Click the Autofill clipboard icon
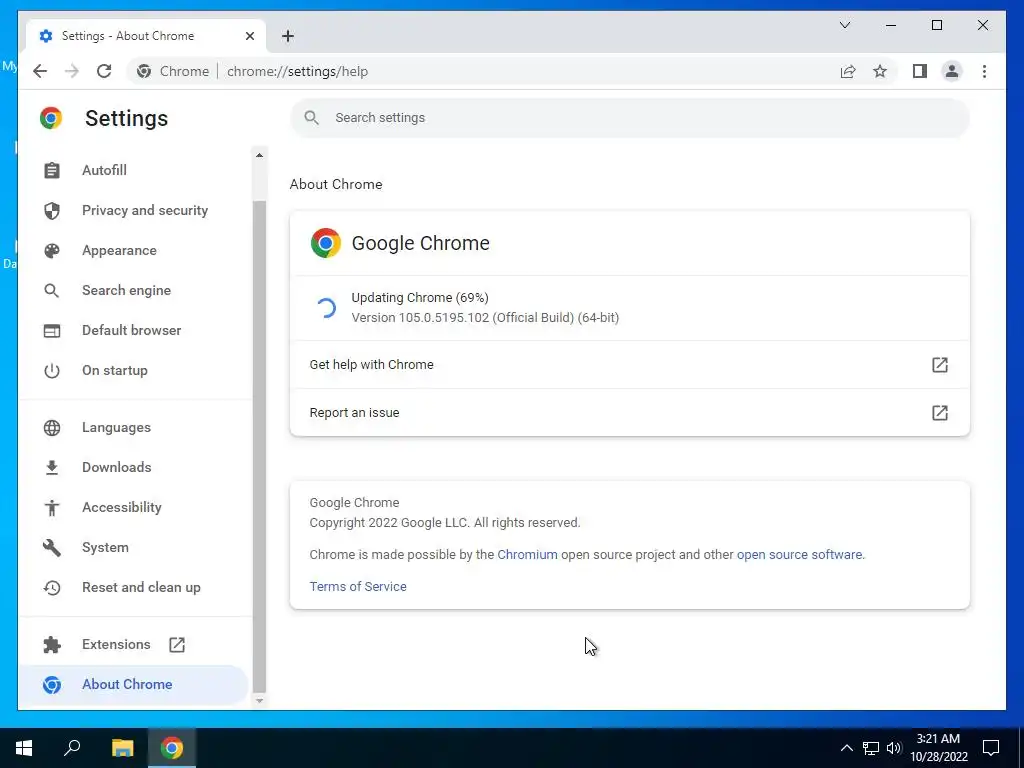1024x768 pixels. (x=52, y=170)
